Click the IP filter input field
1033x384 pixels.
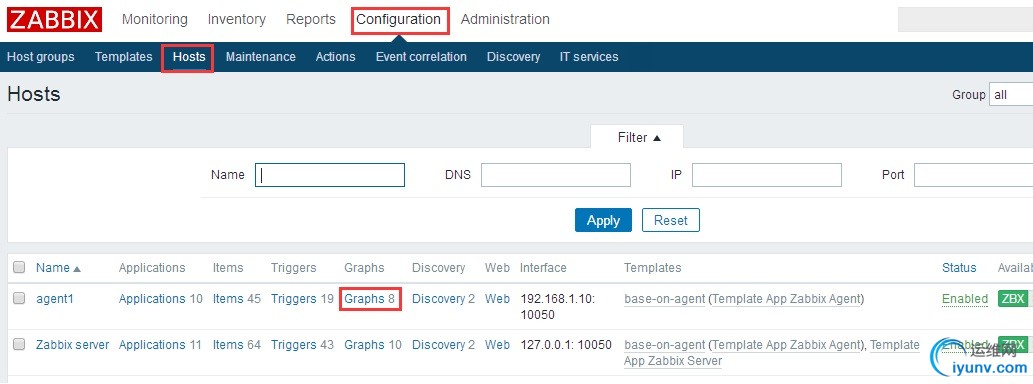pyautogui.click(x=767, y=175)
